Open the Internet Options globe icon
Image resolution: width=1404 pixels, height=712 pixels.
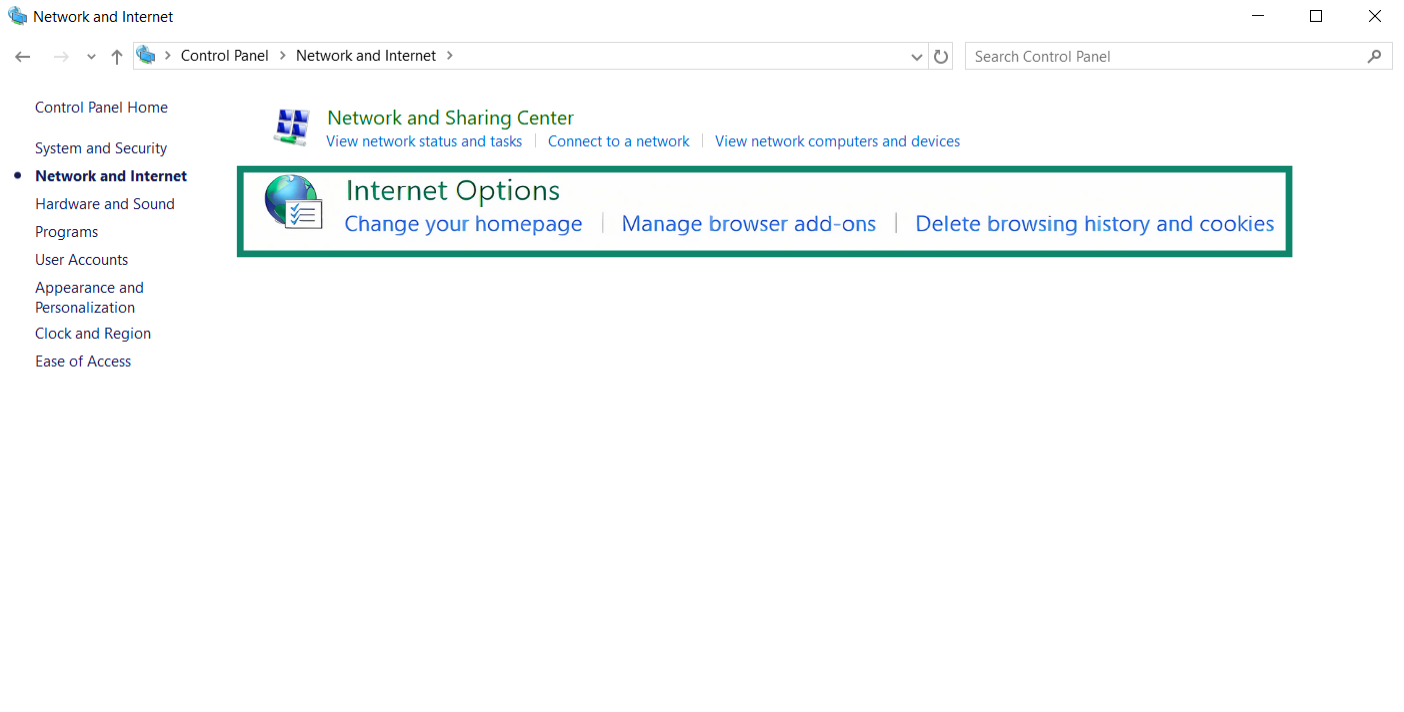(x=293, y=202)
